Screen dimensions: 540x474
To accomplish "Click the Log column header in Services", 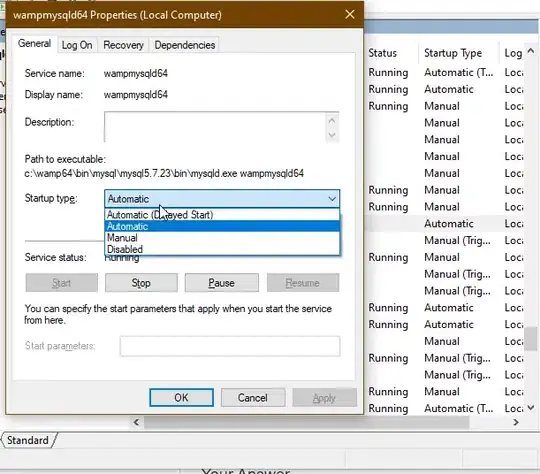I will 513,53.
